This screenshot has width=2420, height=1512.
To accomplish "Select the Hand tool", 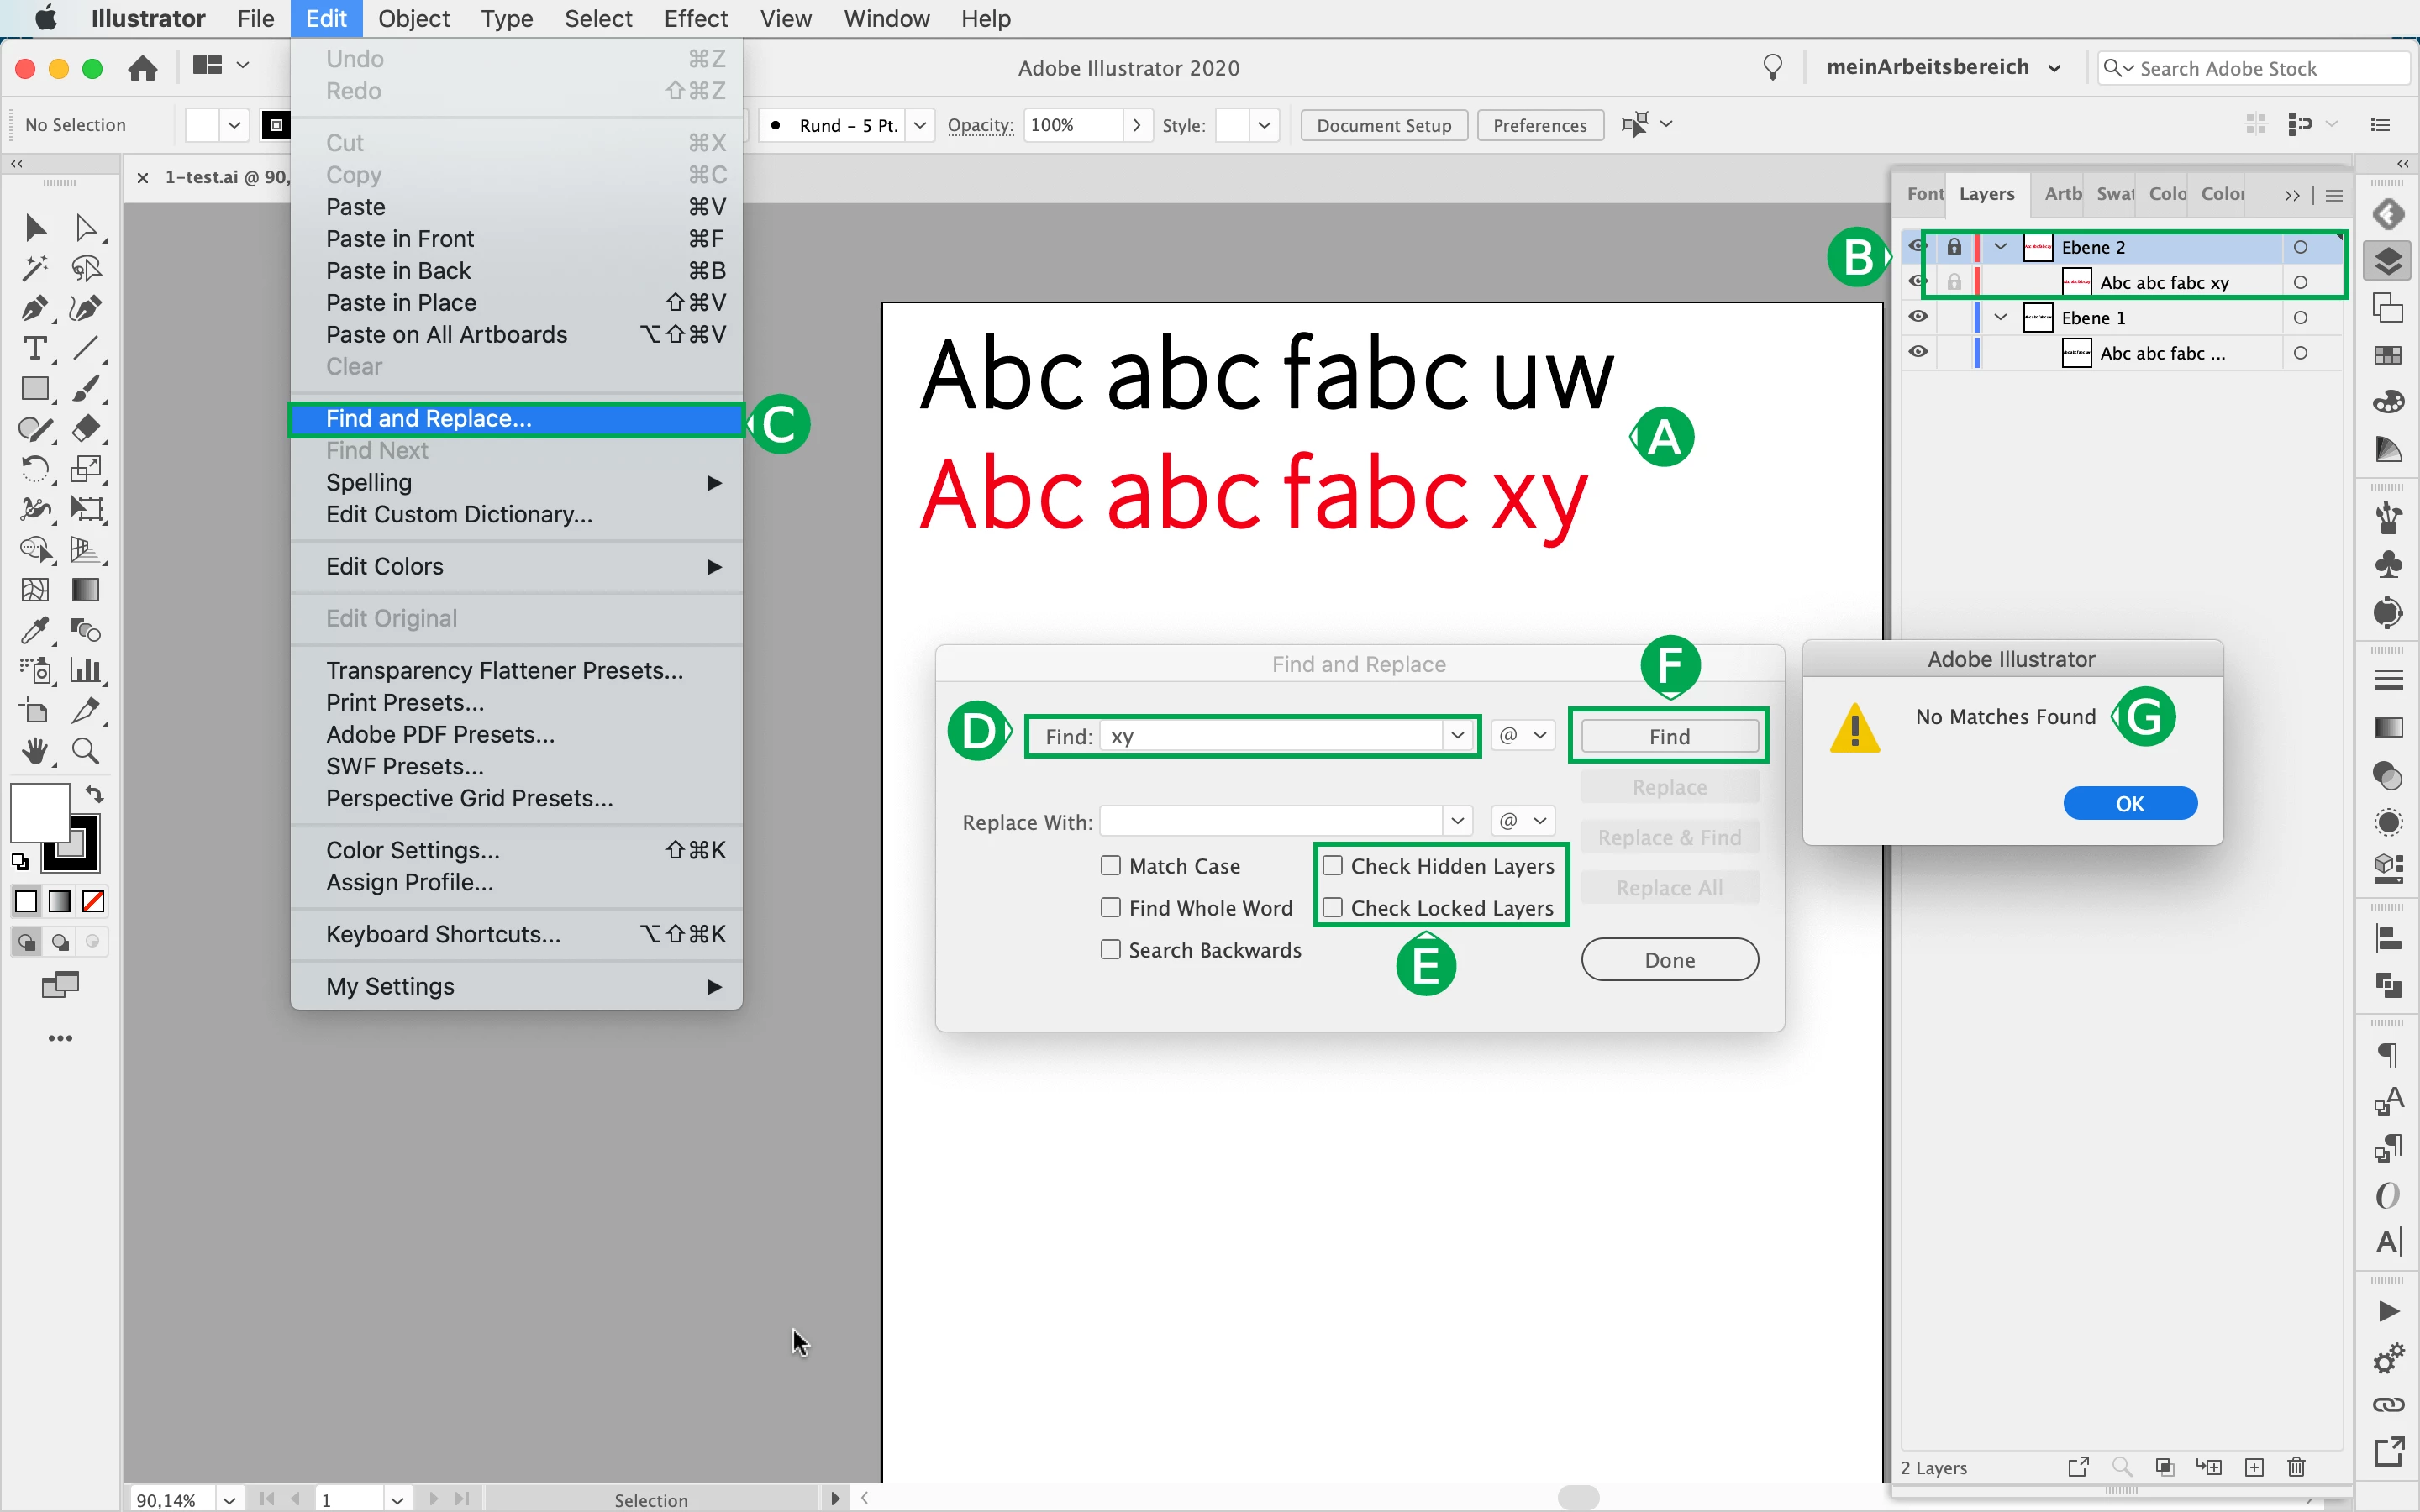I will [34, 750].
